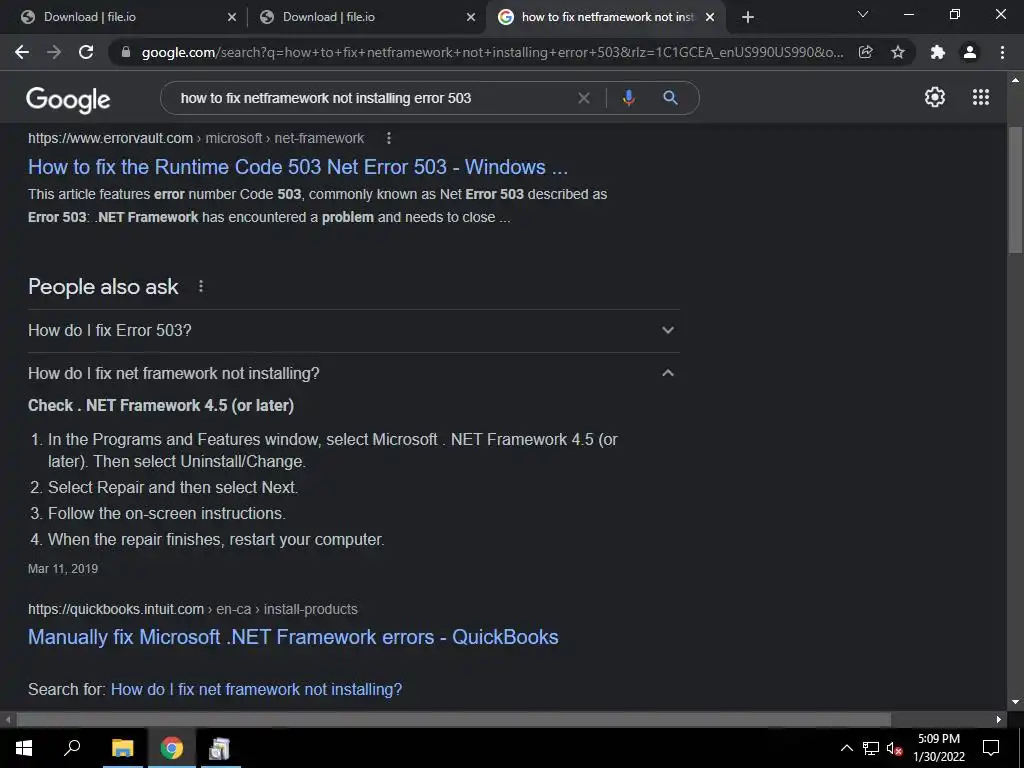The height and width of the screenshot is (768, 1024).
Task: Collapse net framework not installing question
Action: coord(354,373)
